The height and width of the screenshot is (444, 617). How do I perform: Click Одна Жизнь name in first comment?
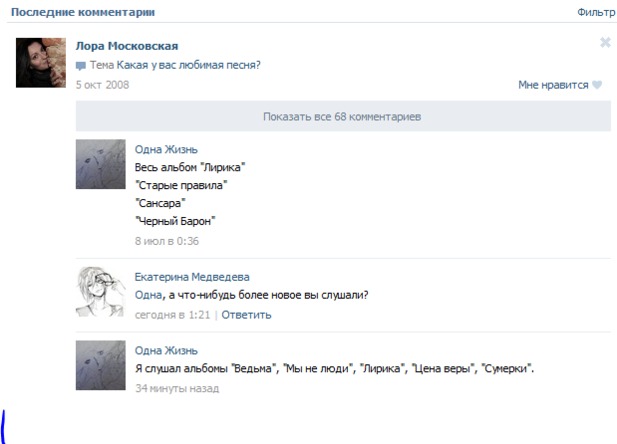(166, 150)
